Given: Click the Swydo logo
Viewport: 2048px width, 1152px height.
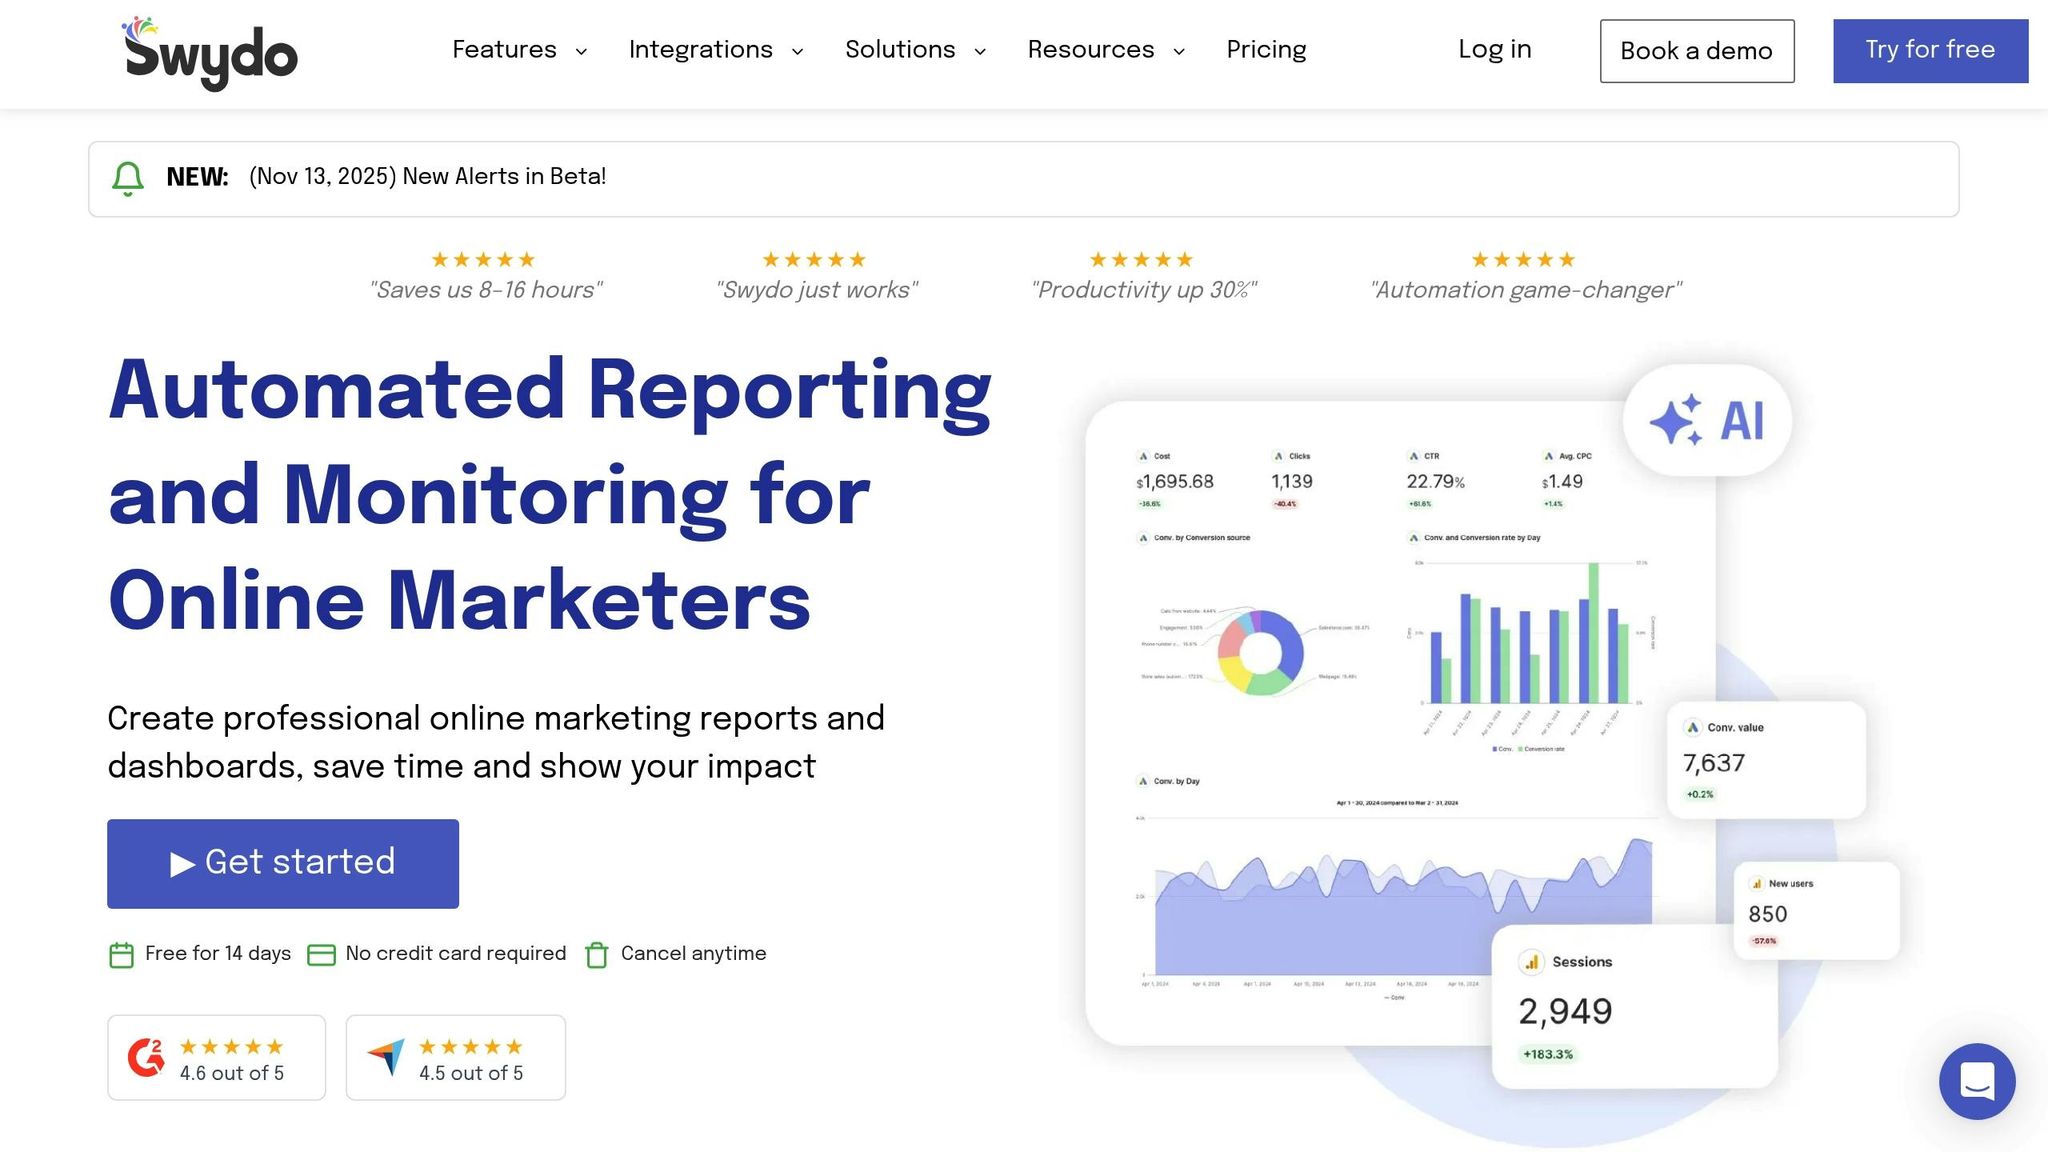Looking at the screenshot, I should (x=210, y=54).
